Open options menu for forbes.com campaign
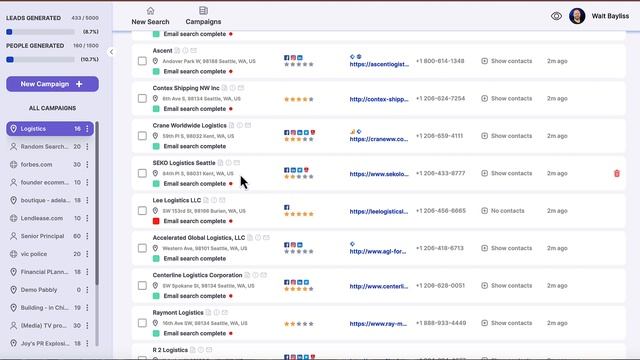The height and width of the screenshot is (360, 640). pyautogui.click(x=87, y=164)
